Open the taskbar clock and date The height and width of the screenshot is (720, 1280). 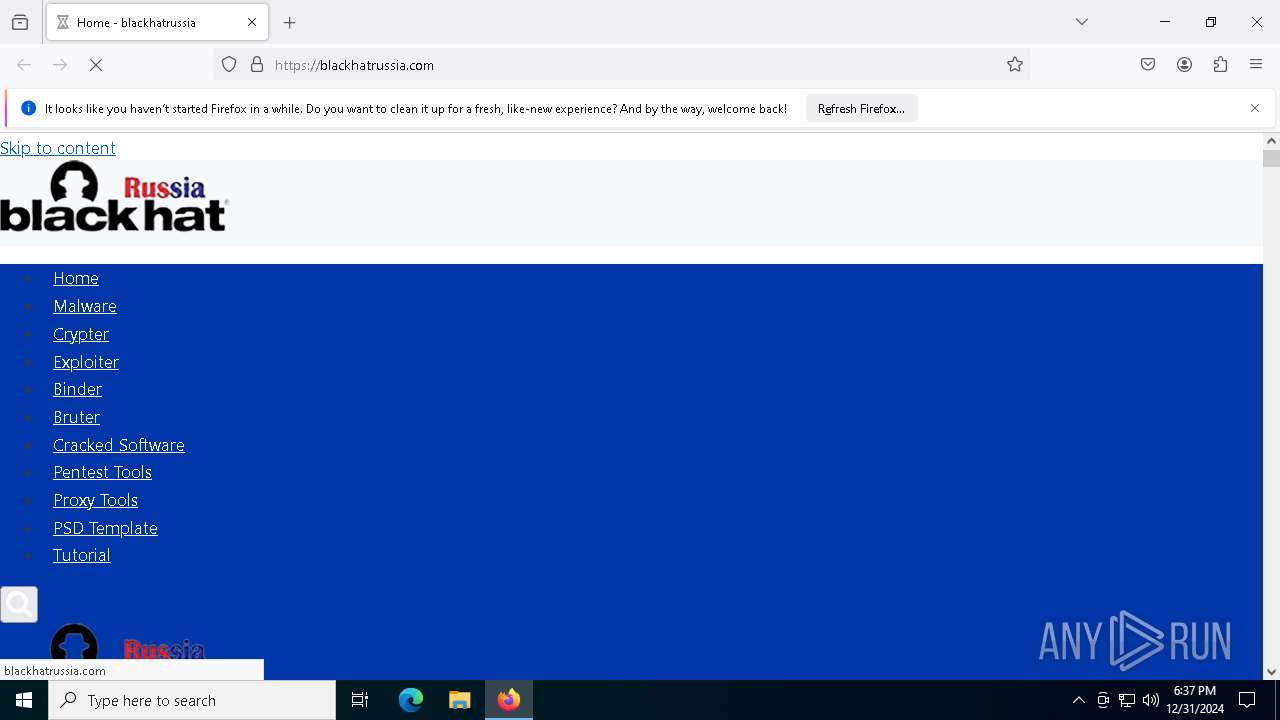[x=1195, y=700]
